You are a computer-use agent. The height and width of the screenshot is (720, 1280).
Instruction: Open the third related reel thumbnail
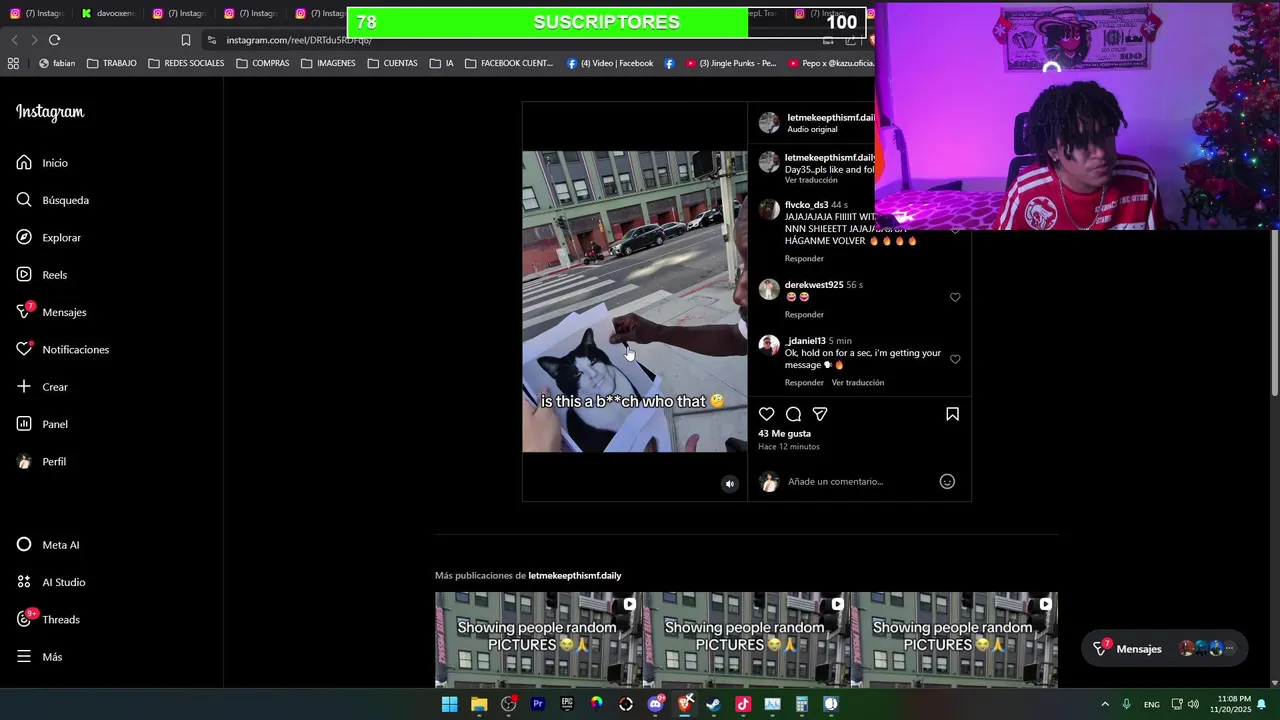pyautogui.click(x=954, y=640)
